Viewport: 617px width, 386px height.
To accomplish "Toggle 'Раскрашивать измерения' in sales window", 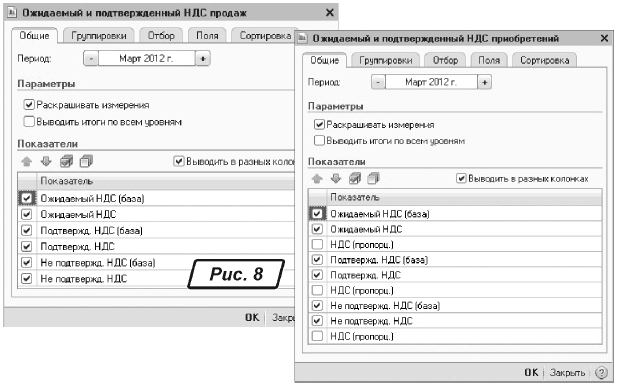I will [29, 105].
